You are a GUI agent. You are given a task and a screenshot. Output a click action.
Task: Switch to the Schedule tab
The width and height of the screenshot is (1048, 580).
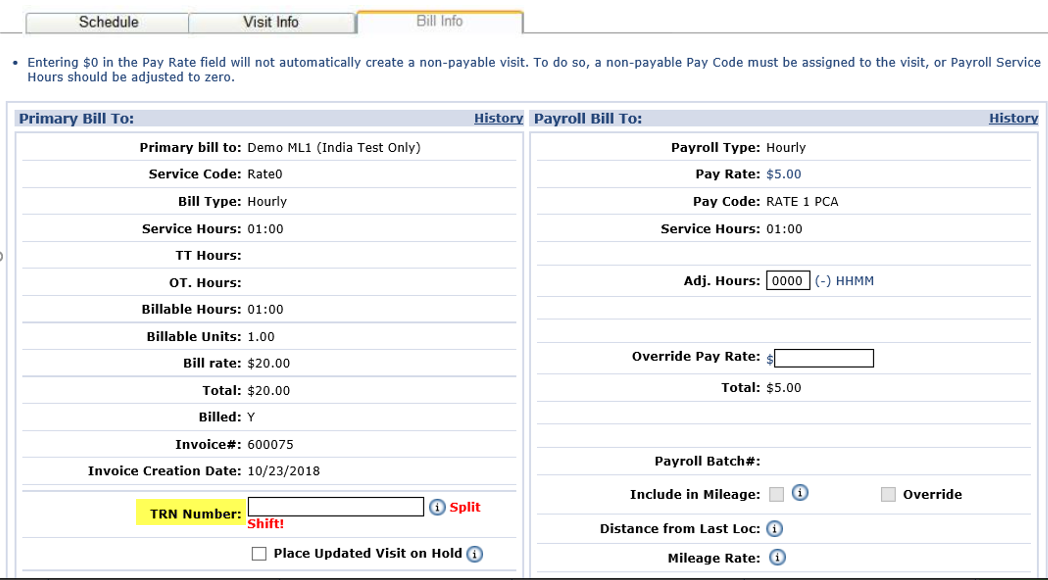pyautogui.click(x=108, y=22)
